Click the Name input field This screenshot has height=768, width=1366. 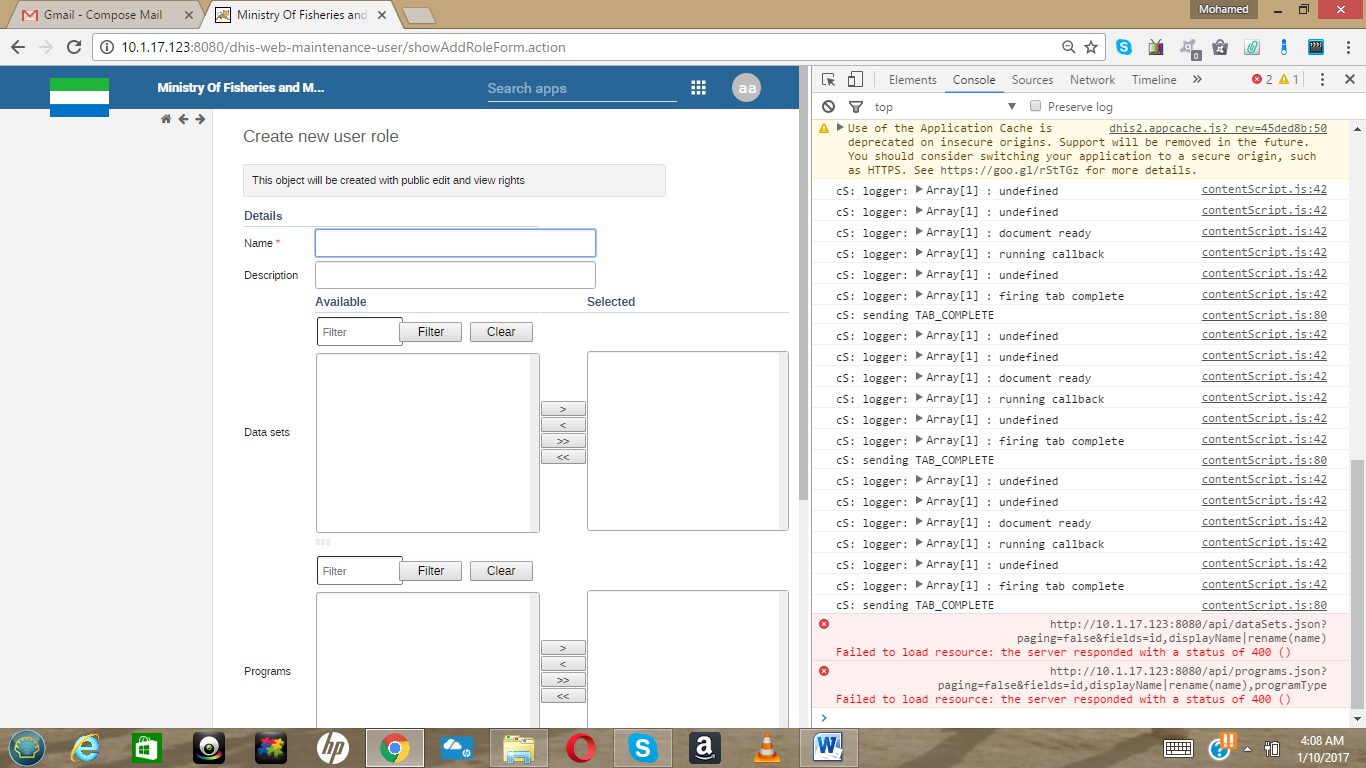[x=455, y=243]
